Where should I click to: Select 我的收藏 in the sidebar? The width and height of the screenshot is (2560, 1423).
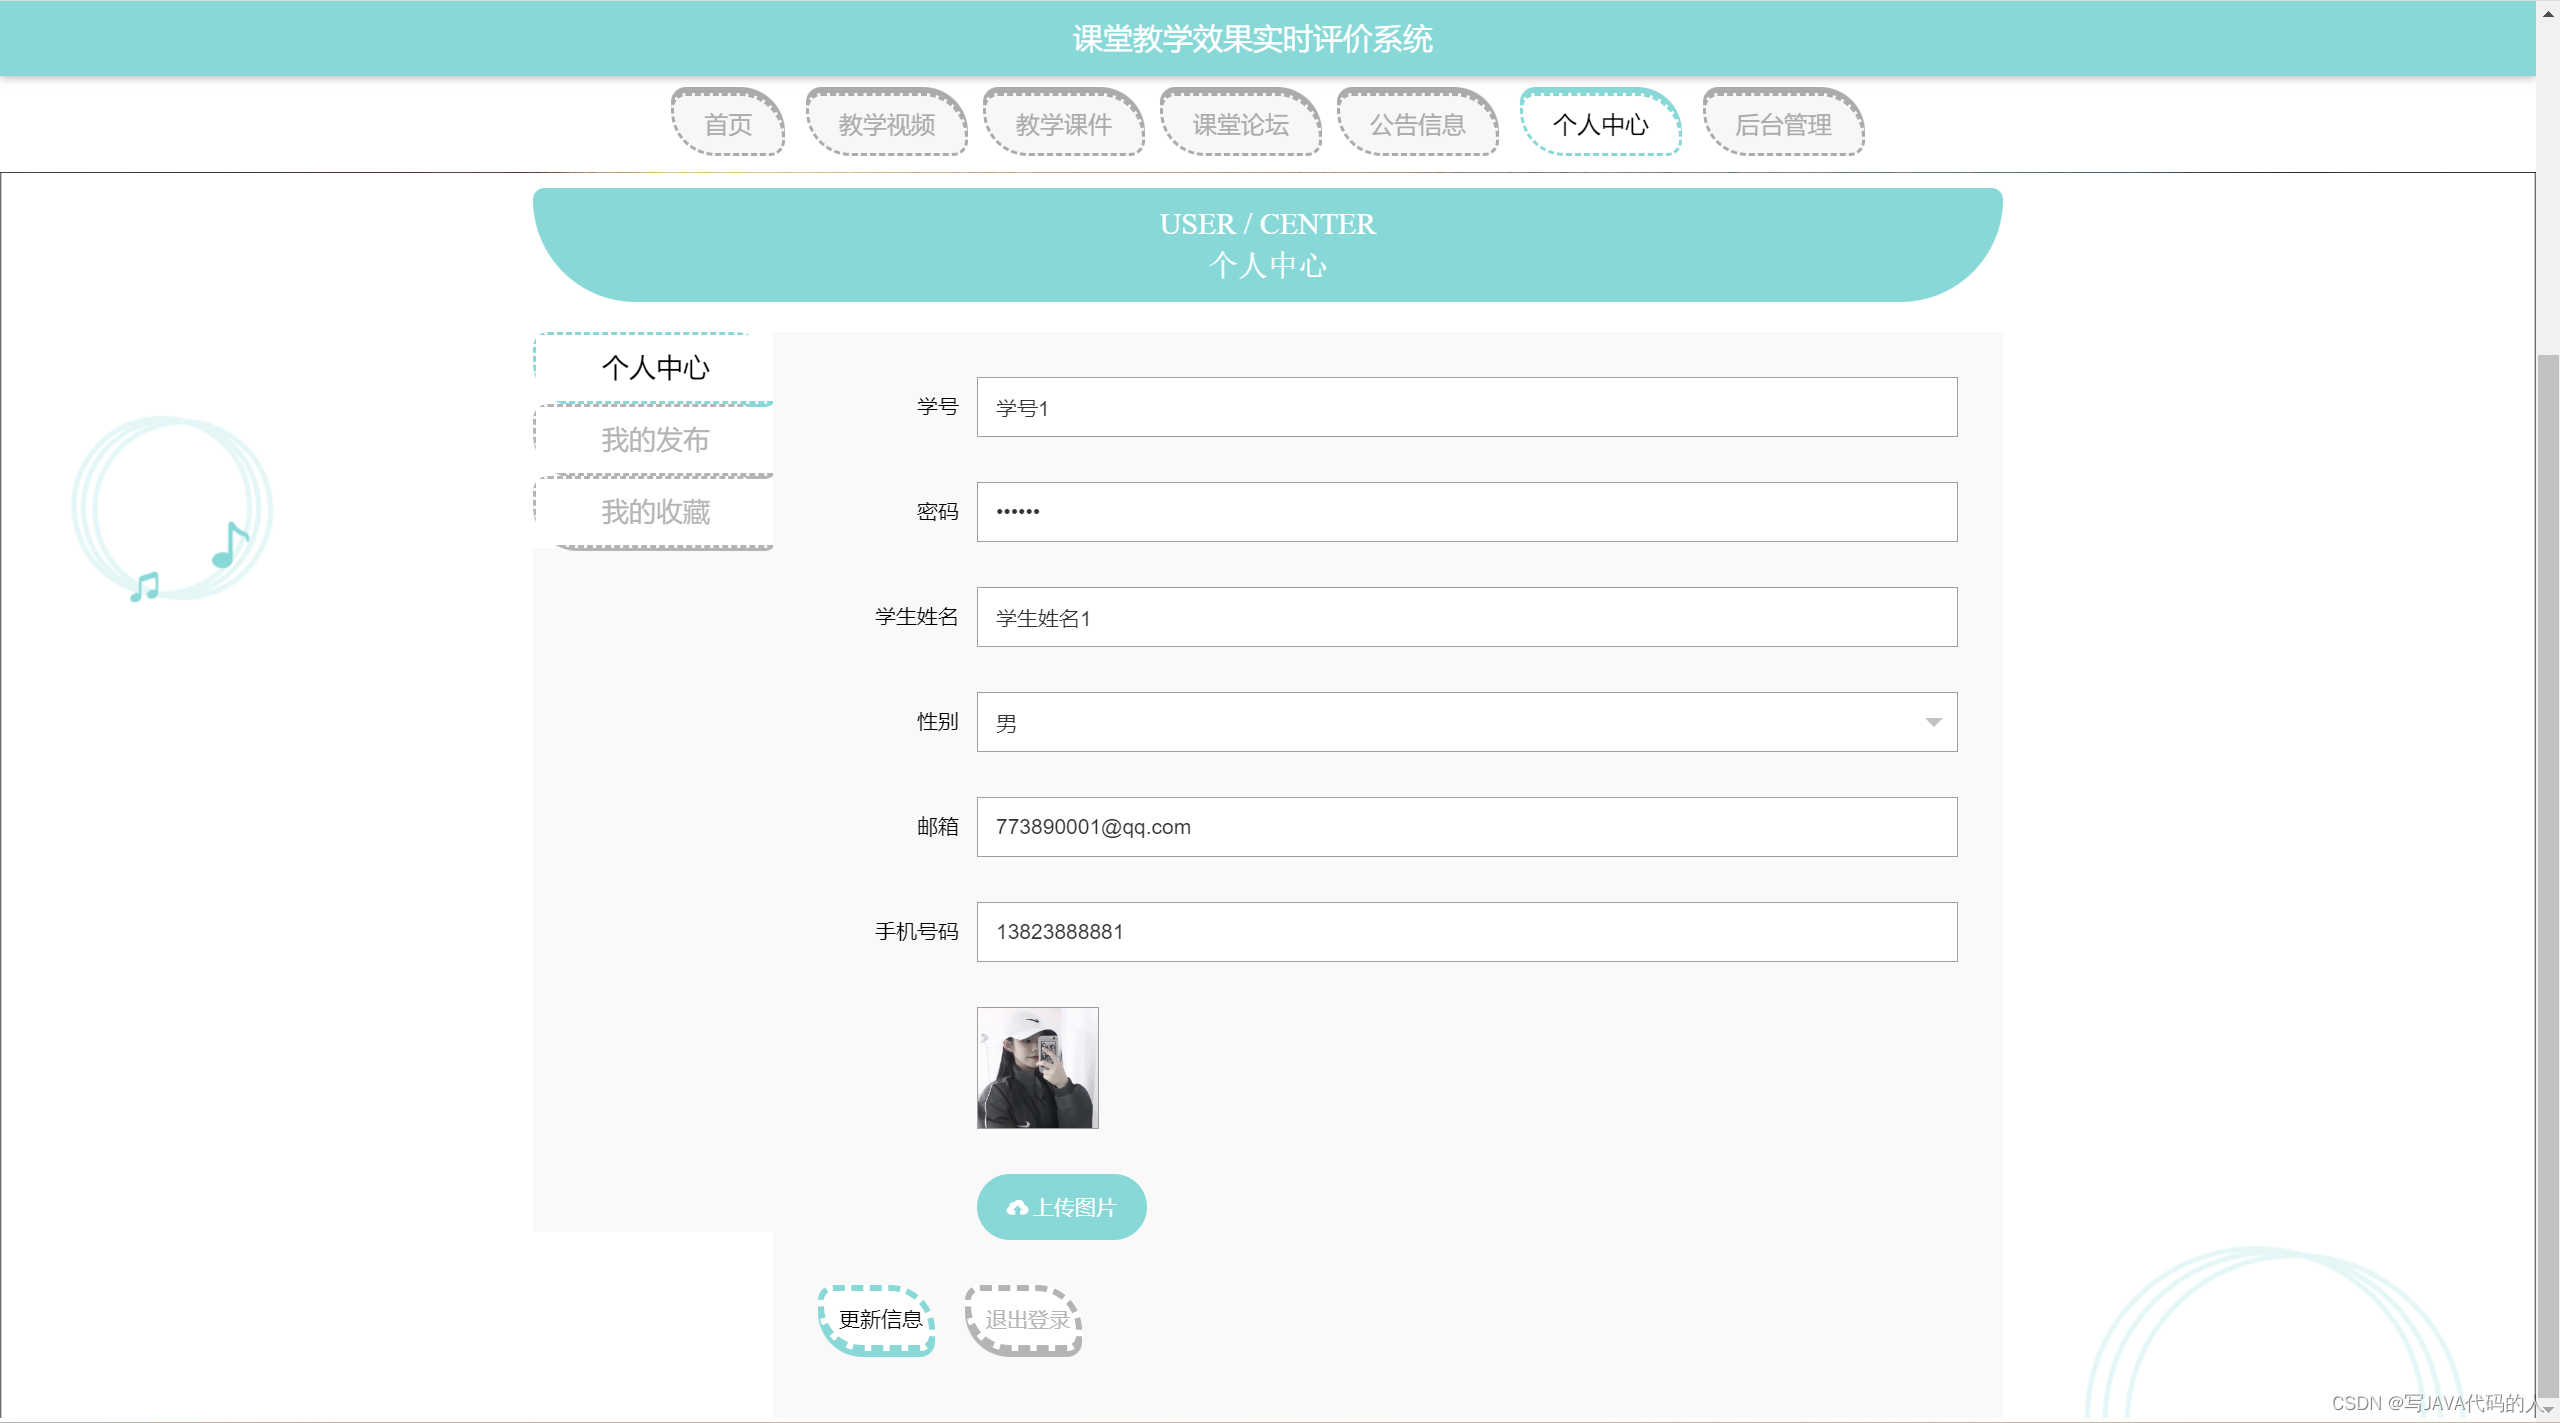click(x=655, y=512)
